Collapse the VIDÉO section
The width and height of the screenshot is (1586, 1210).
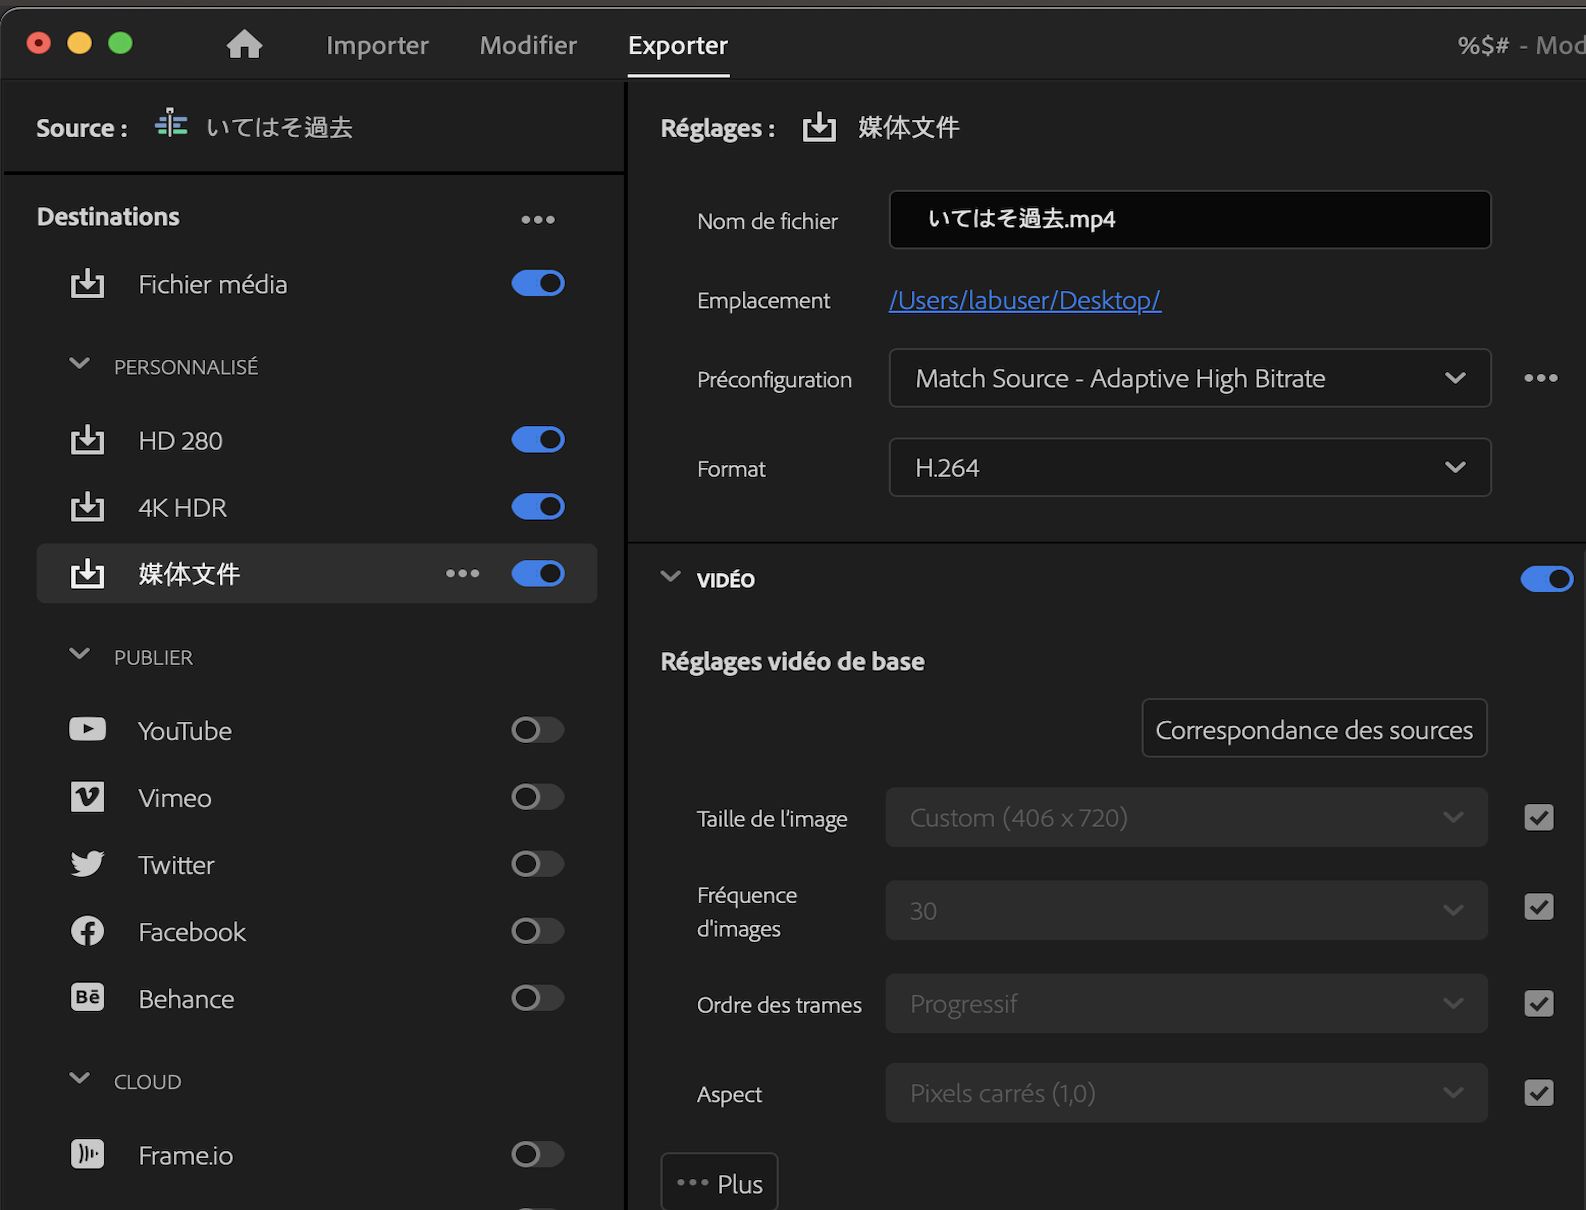click(x=671, y=577)
